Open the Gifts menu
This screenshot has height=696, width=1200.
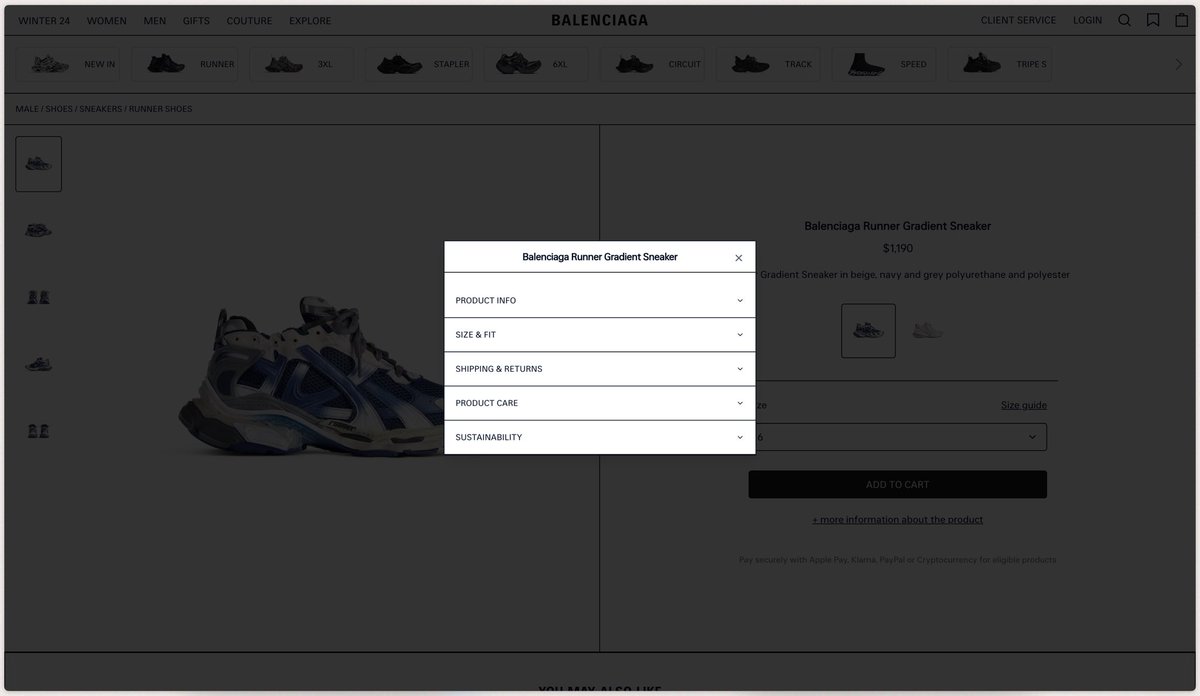(196, 21)
